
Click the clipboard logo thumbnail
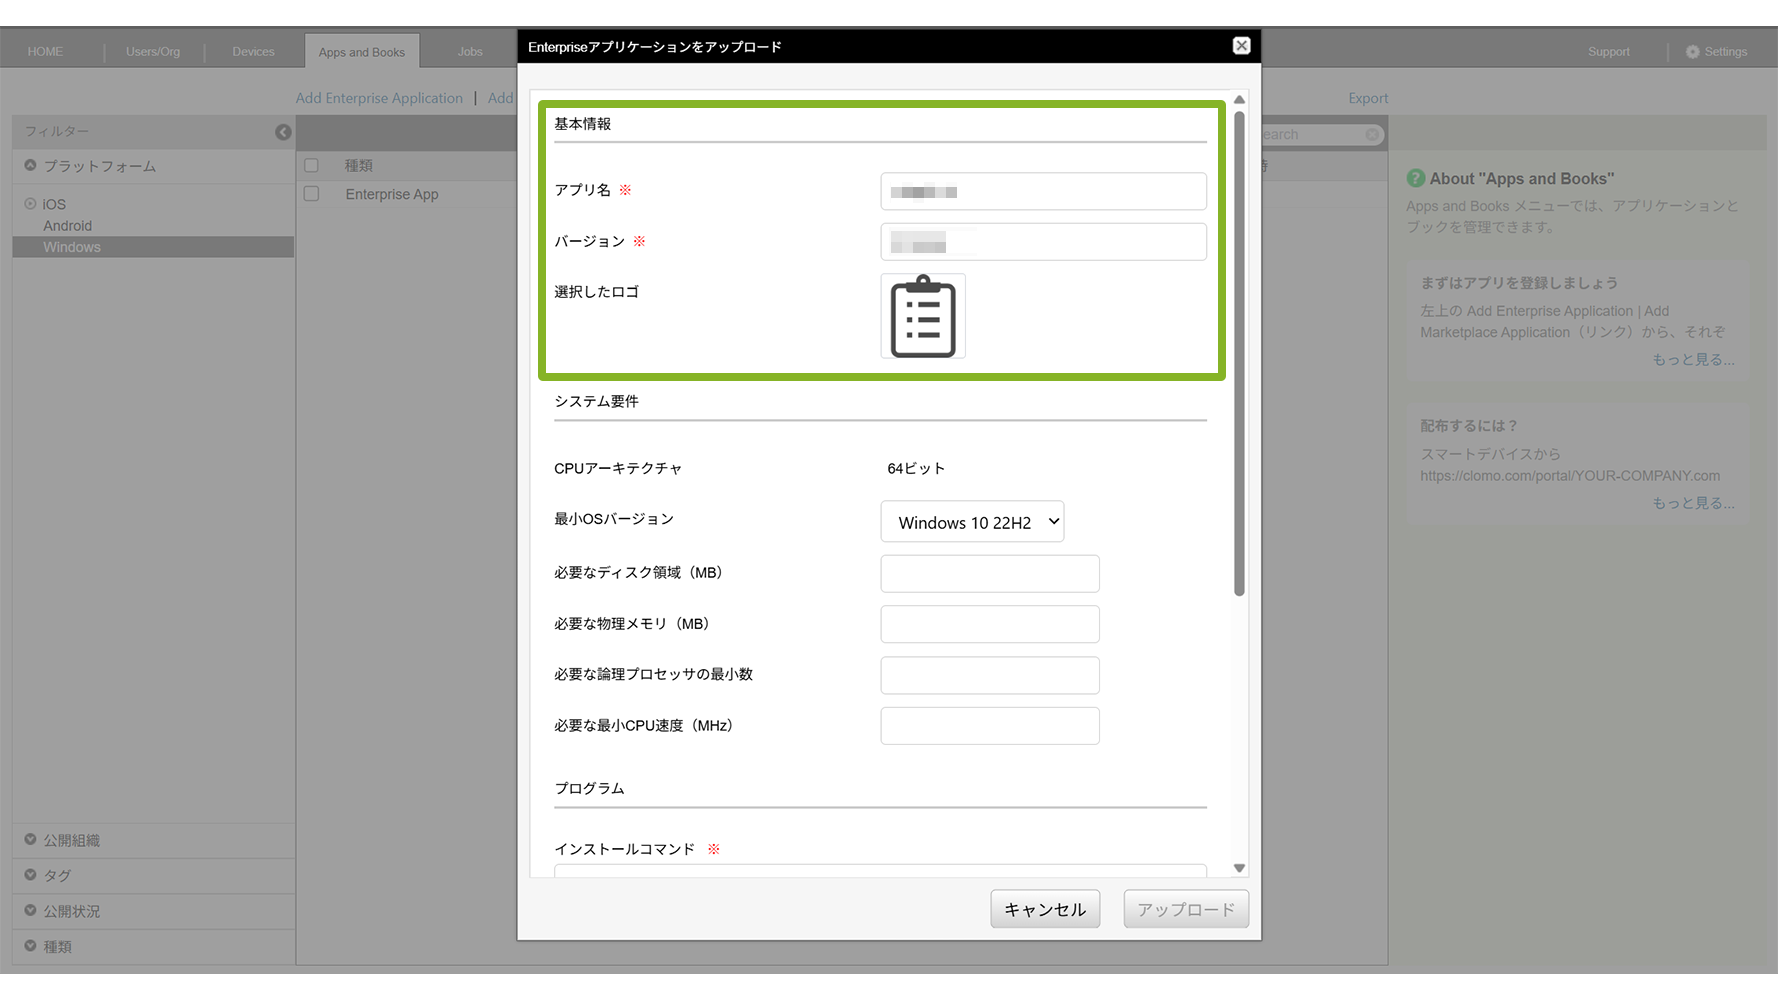[x=922, y=316]
